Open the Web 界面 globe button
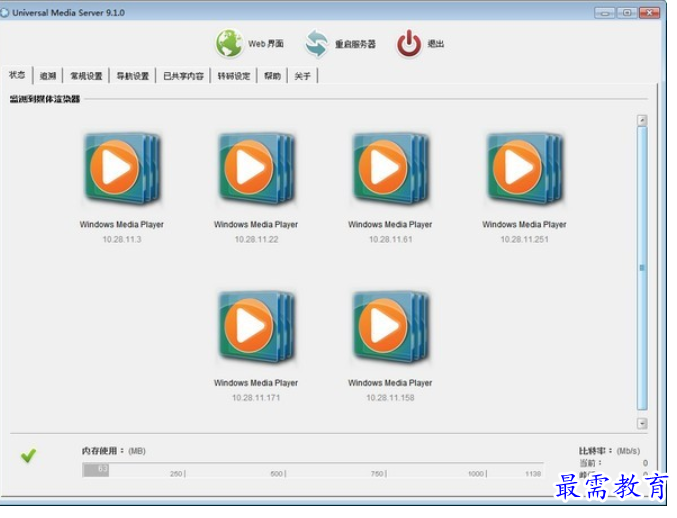 [250, 44]
